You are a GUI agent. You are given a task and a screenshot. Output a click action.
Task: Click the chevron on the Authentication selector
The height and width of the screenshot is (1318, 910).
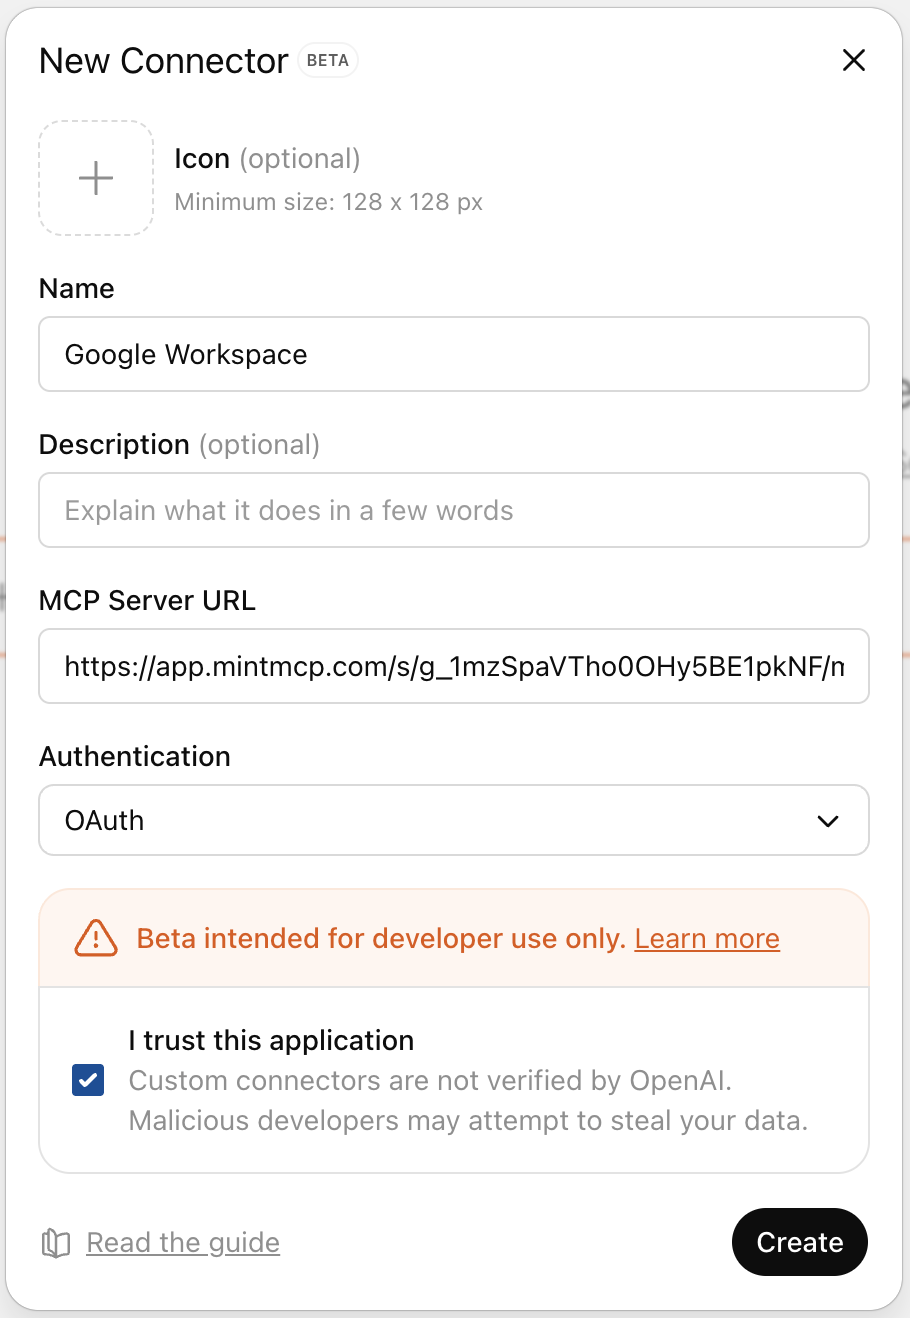point(827,820)
